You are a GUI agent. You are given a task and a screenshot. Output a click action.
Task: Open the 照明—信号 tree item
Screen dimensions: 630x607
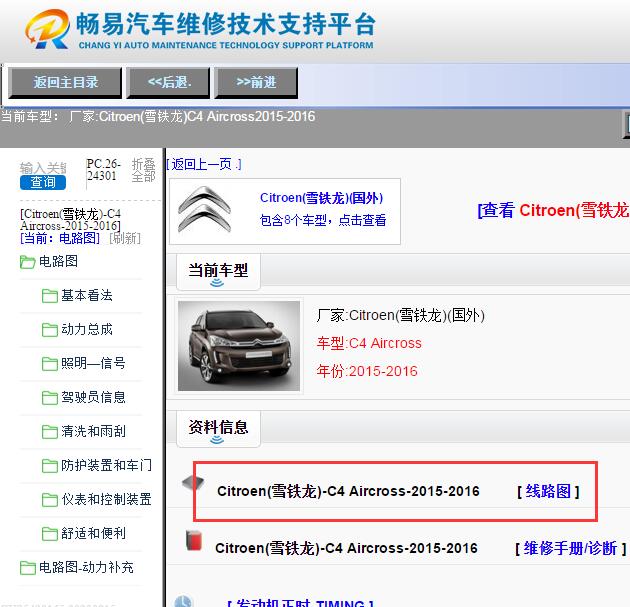93,363
